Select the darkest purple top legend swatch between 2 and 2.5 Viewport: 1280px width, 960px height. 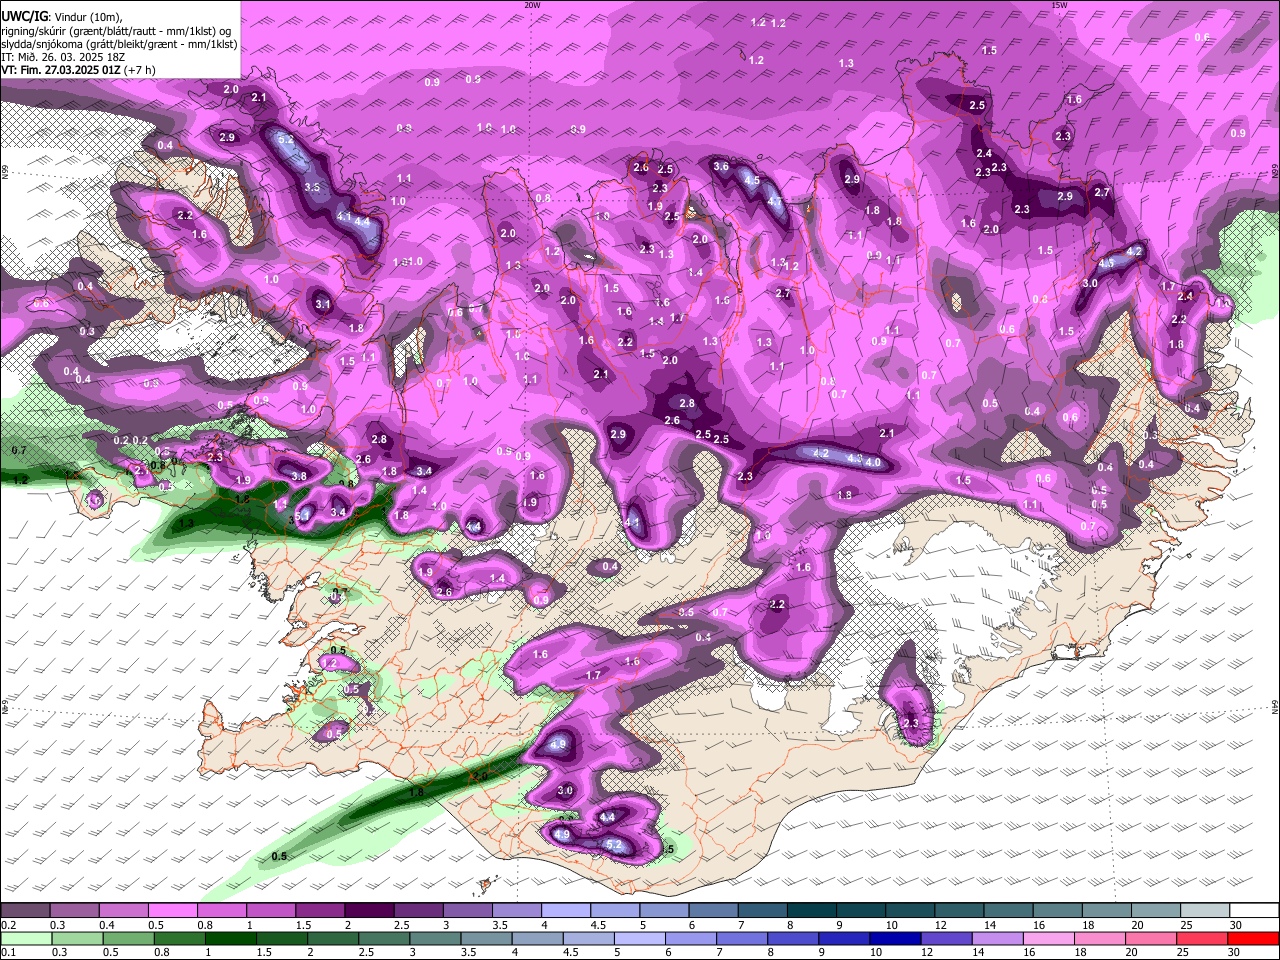click(369, 910)
